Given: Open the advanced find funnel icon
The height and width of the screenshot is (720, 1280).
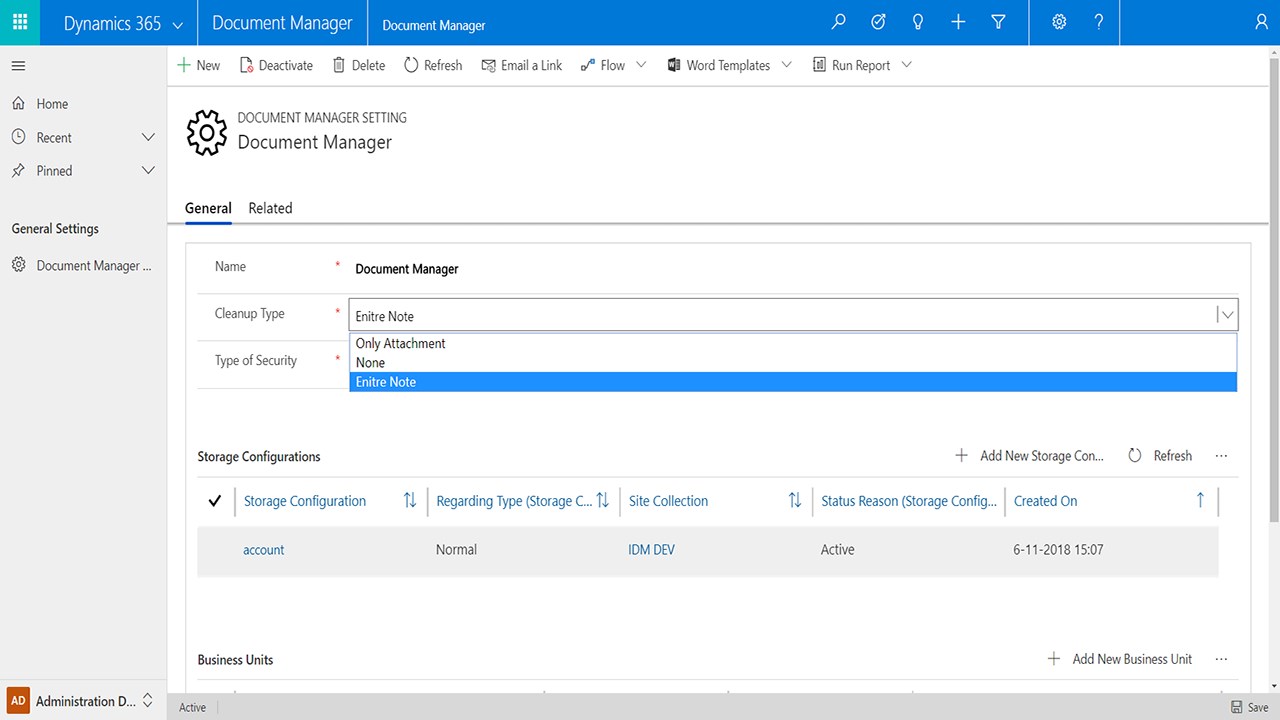Looking at the screenshot, I should [998, 22].
